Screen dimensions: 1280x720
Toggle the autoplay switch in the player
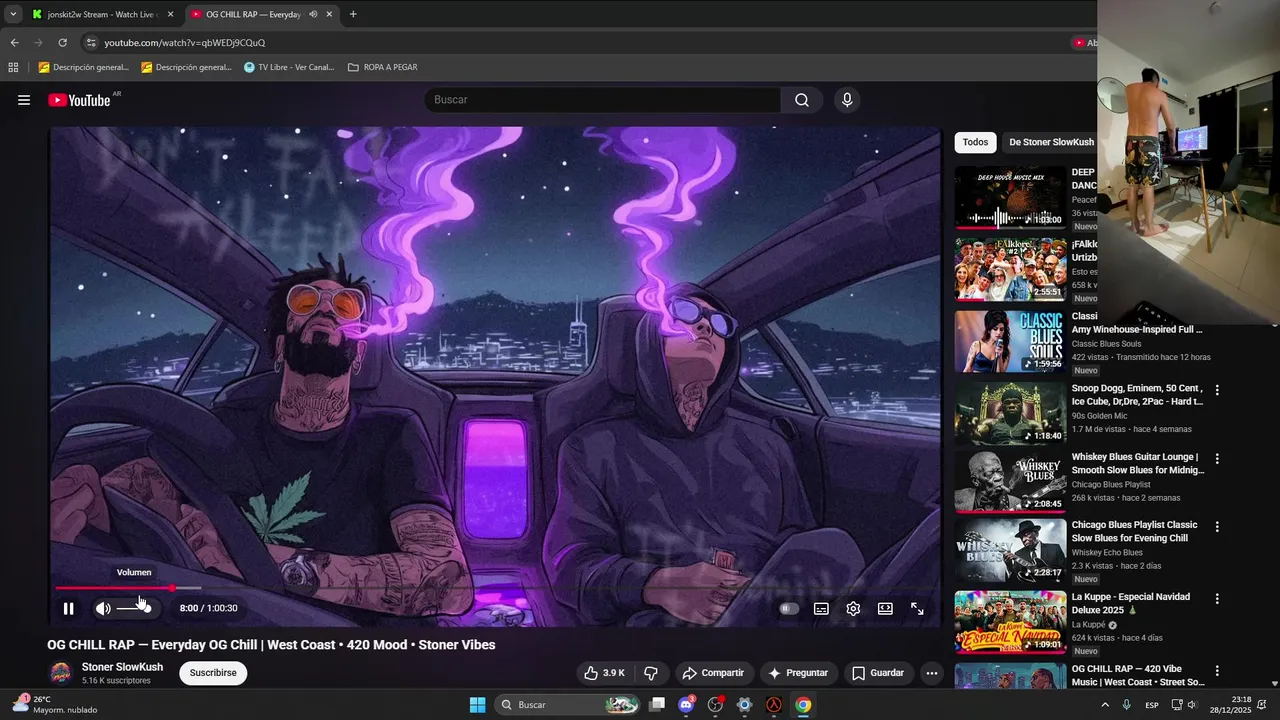789,608
